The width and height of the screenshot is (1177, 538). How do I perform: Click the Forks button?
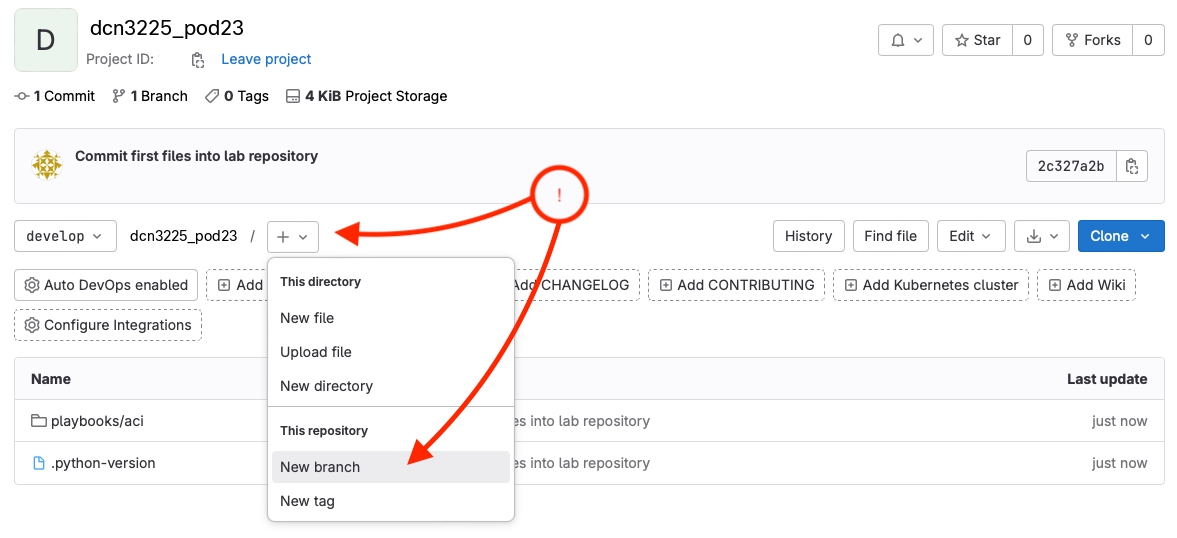pos(1092,40)
